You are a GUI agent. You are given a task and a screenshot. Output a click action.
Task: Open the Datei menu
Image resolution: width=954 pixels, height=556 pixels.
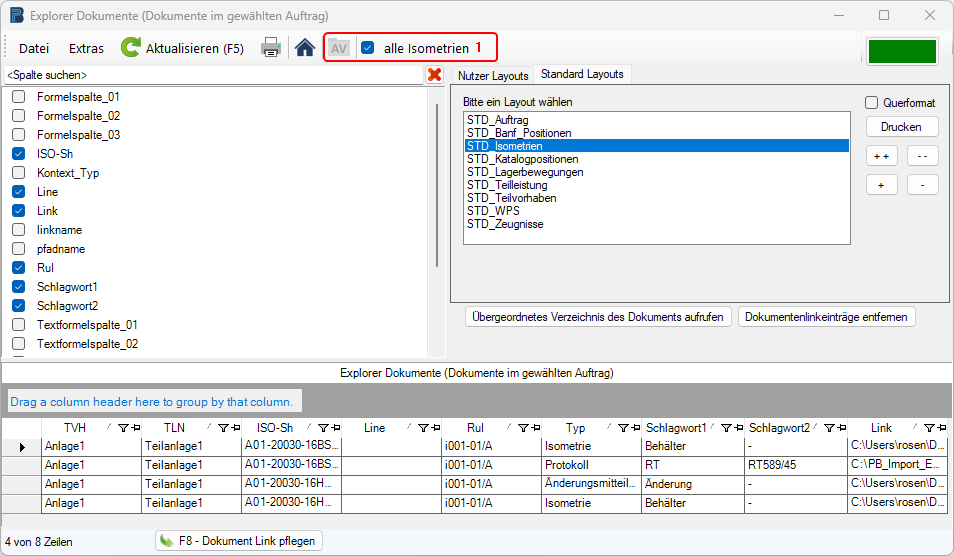[34, 48]
